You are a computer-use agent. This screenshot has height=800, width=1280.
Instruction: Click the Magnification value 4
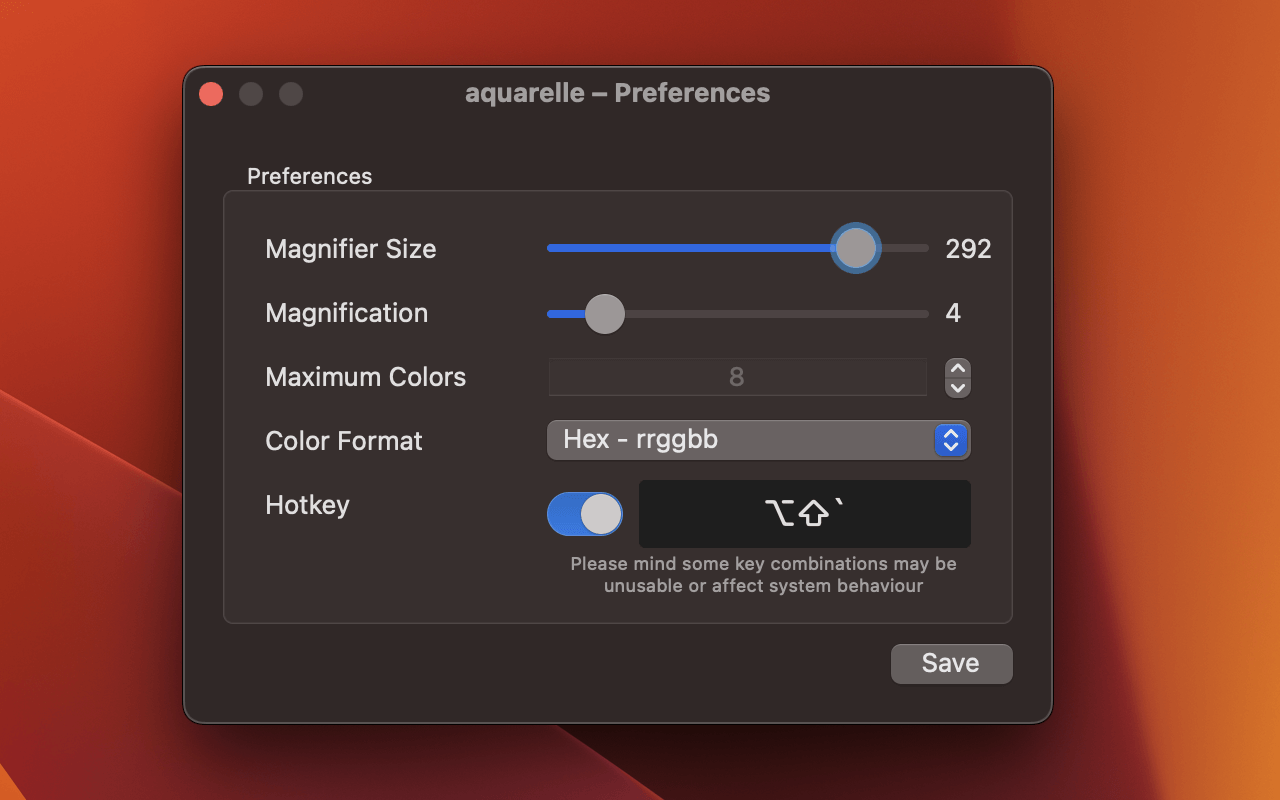point(953,313)
